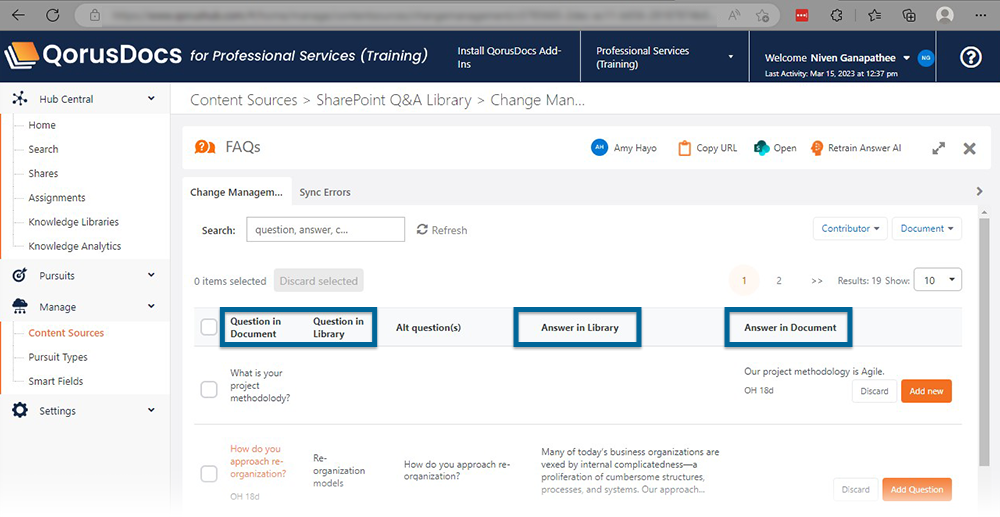
Task: Open Content Sources in sidebar
Action: click(x=66, y=333)
